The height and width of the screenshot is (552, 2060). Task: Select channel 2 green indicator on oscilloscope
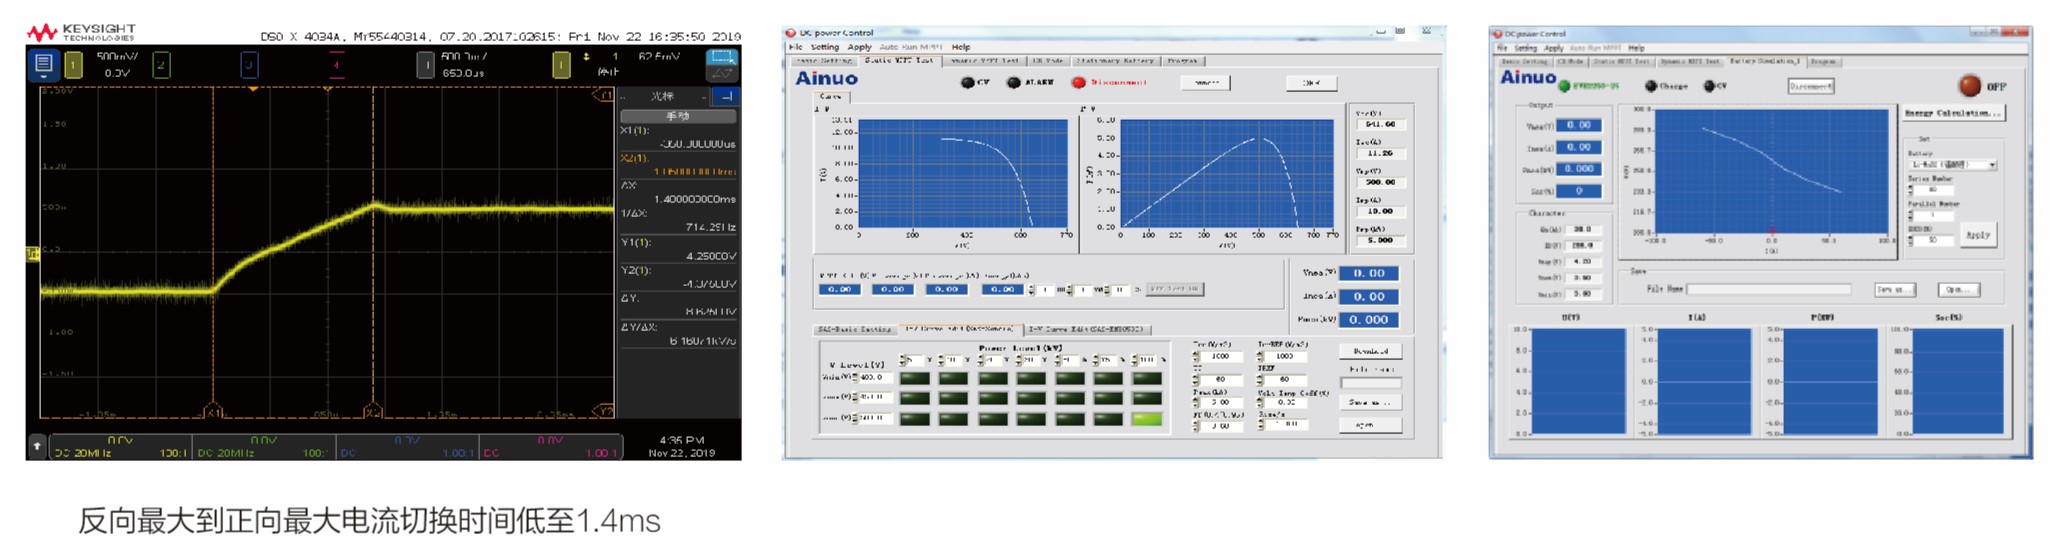161,65
